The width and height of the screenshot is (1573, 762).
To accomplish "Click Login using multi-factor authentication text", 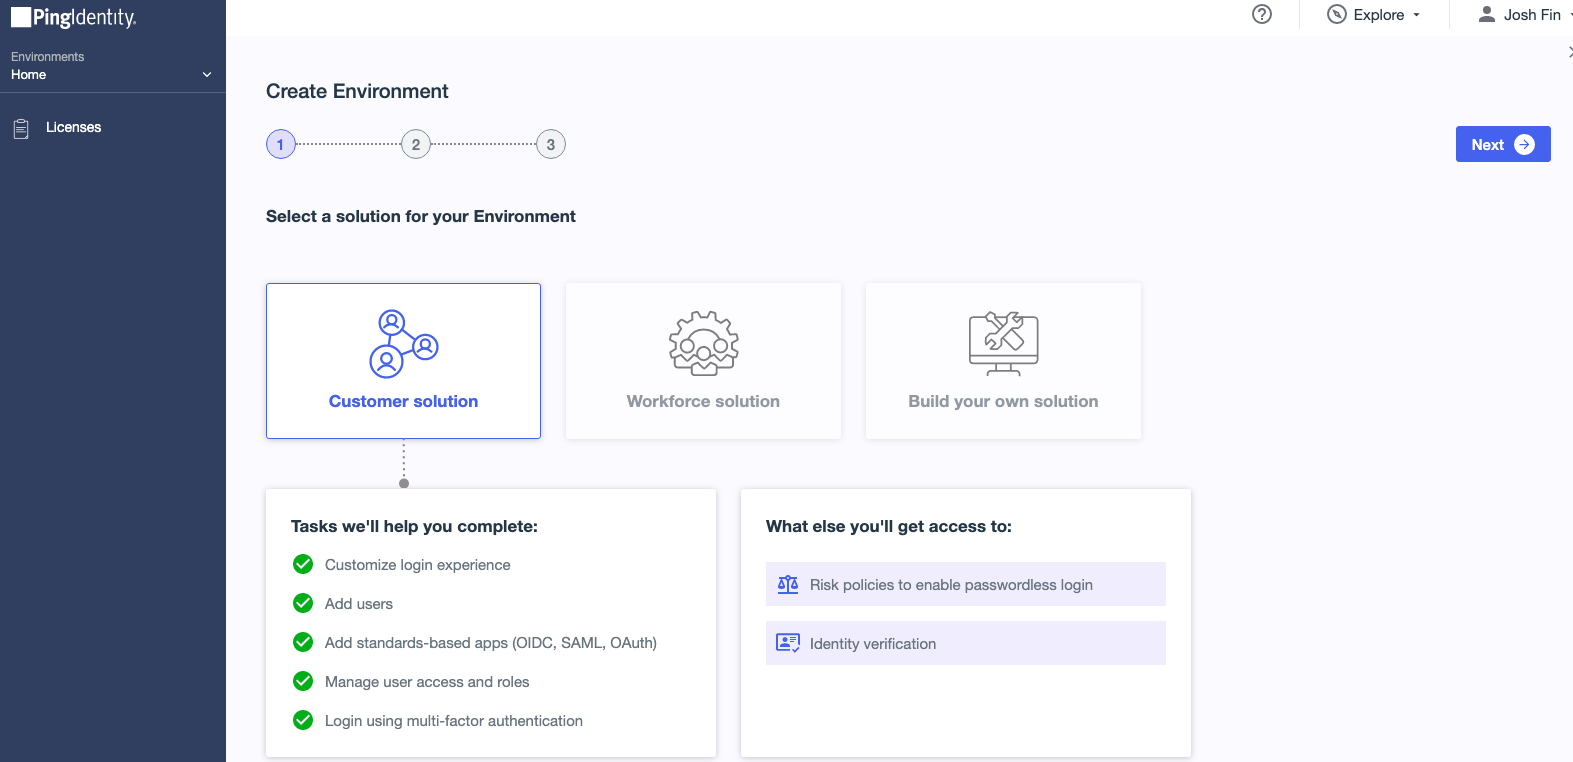I will (454, 721).
